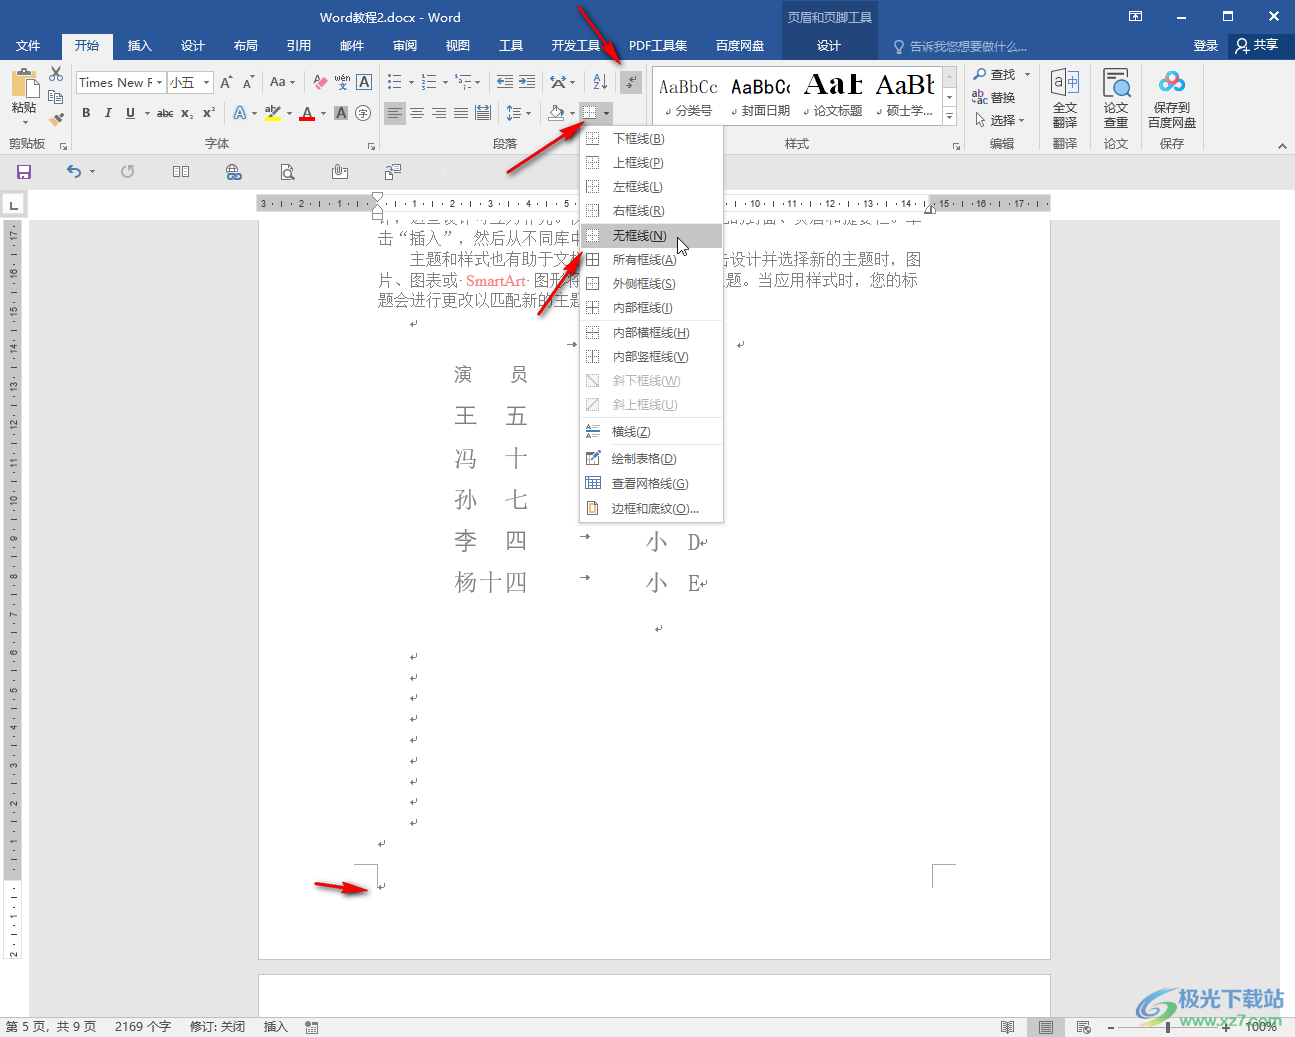Click the character border (boxed A) icon
Image resolution: width=1295 pixels, height=1037 pixels.
click(364, 82)
